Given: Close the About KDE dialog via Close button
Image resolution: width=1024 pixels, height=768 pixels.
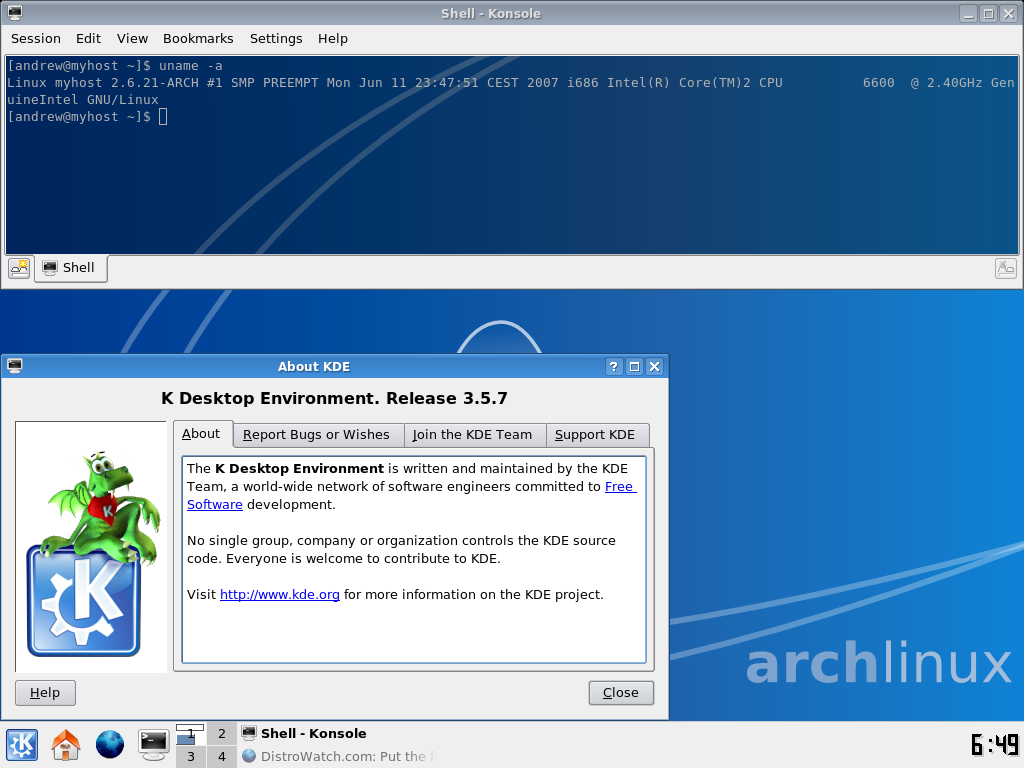Looking at the screenshot, I should pos(621,692).
